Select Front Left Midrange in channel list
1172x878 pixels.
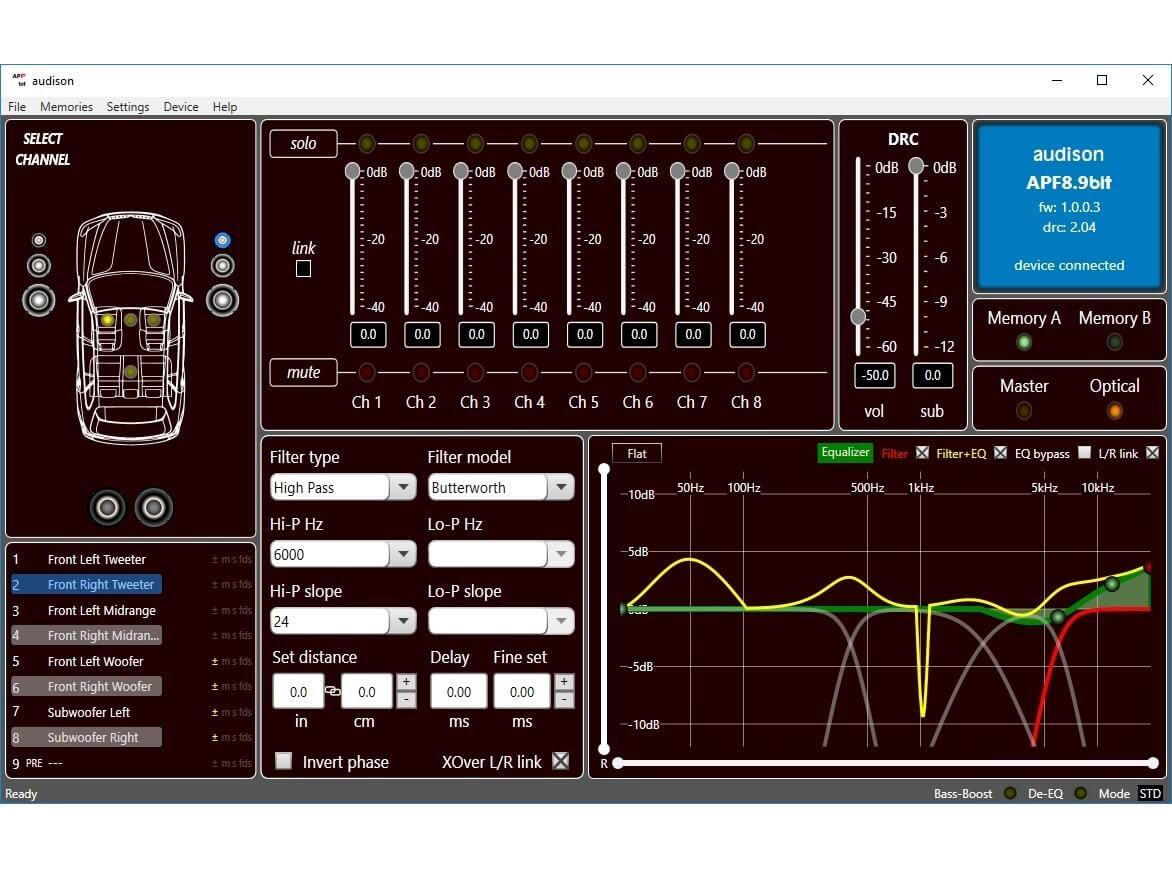click(x=101, y=610)
